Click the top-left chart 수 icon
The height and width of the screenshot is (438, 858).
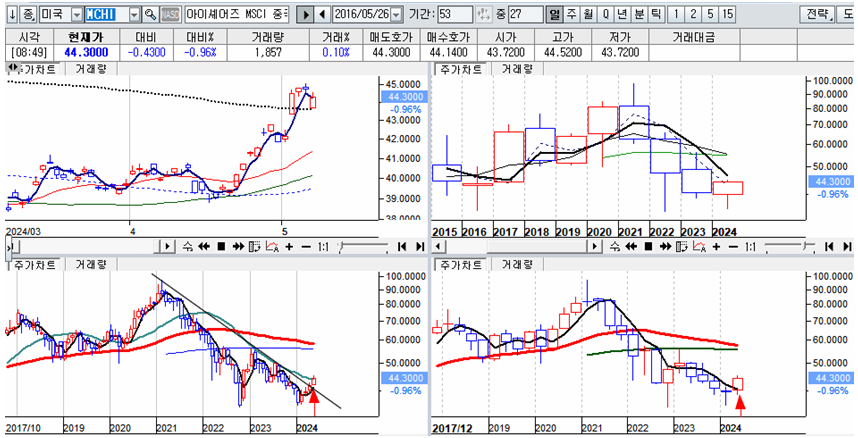click(x=188, y=246)
